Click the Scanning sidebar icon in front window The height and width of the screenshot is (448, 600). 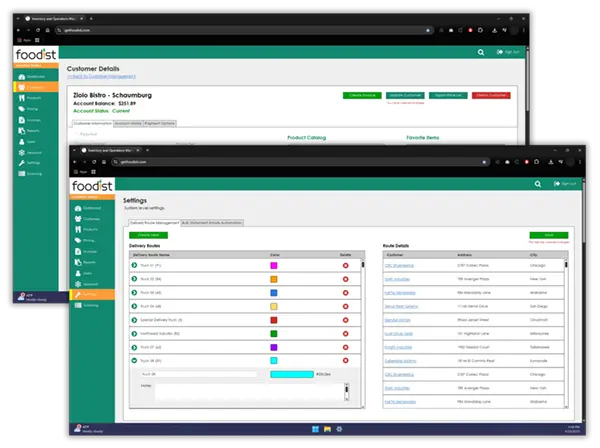pyautogui.click(x=87, y=305)
